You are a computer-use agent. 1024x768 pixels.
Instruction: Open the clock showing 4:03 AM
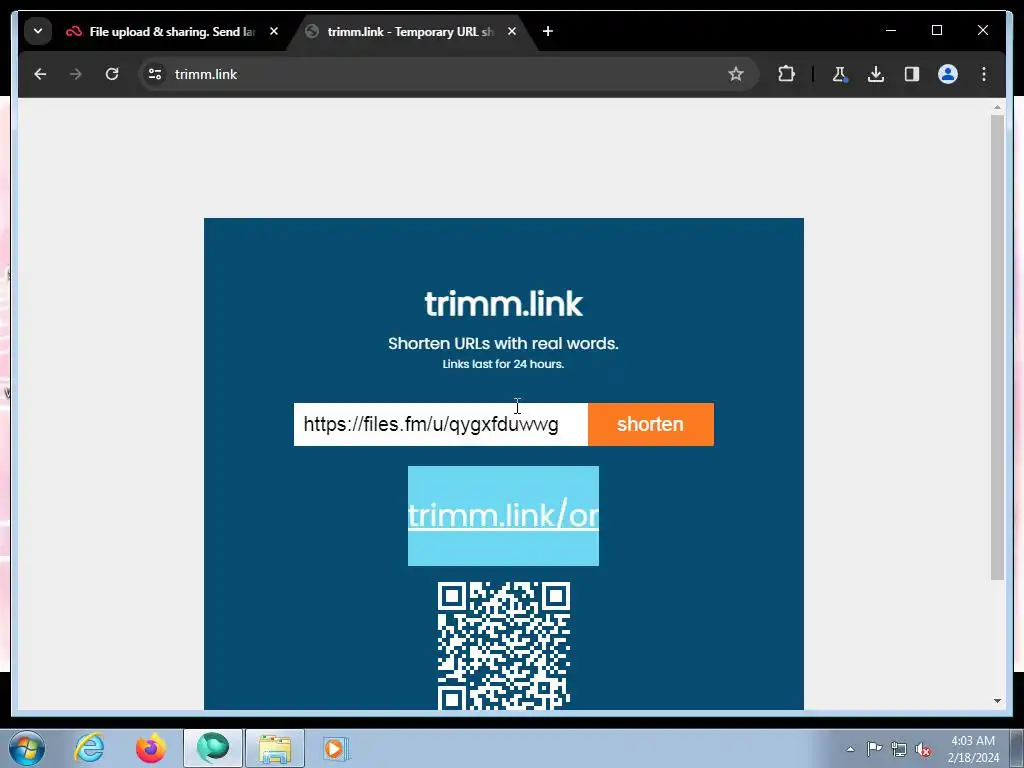click(x=973, y=749)
